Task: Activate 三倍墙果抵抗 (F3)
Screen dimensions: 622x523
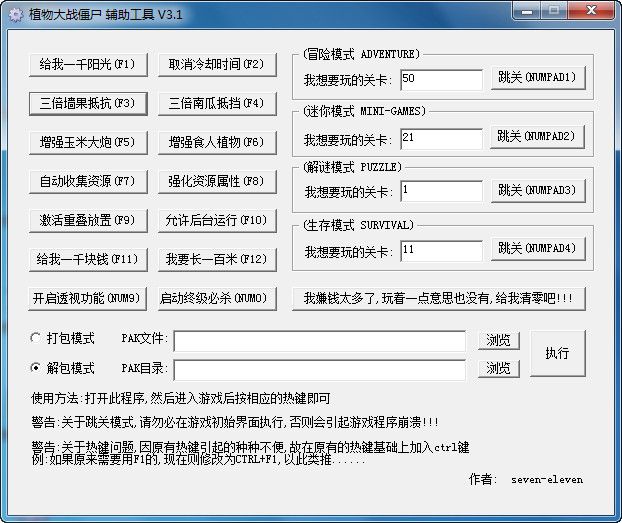Action: click(88, 104)
